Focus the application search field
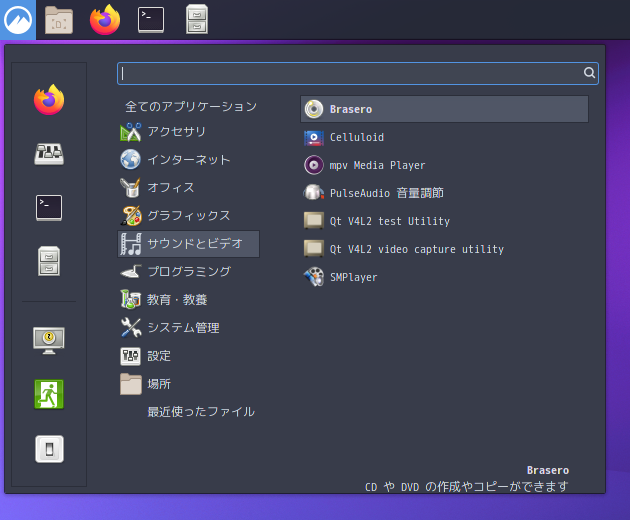Viewport: 630px width, 520px height. tap(358, 73)
